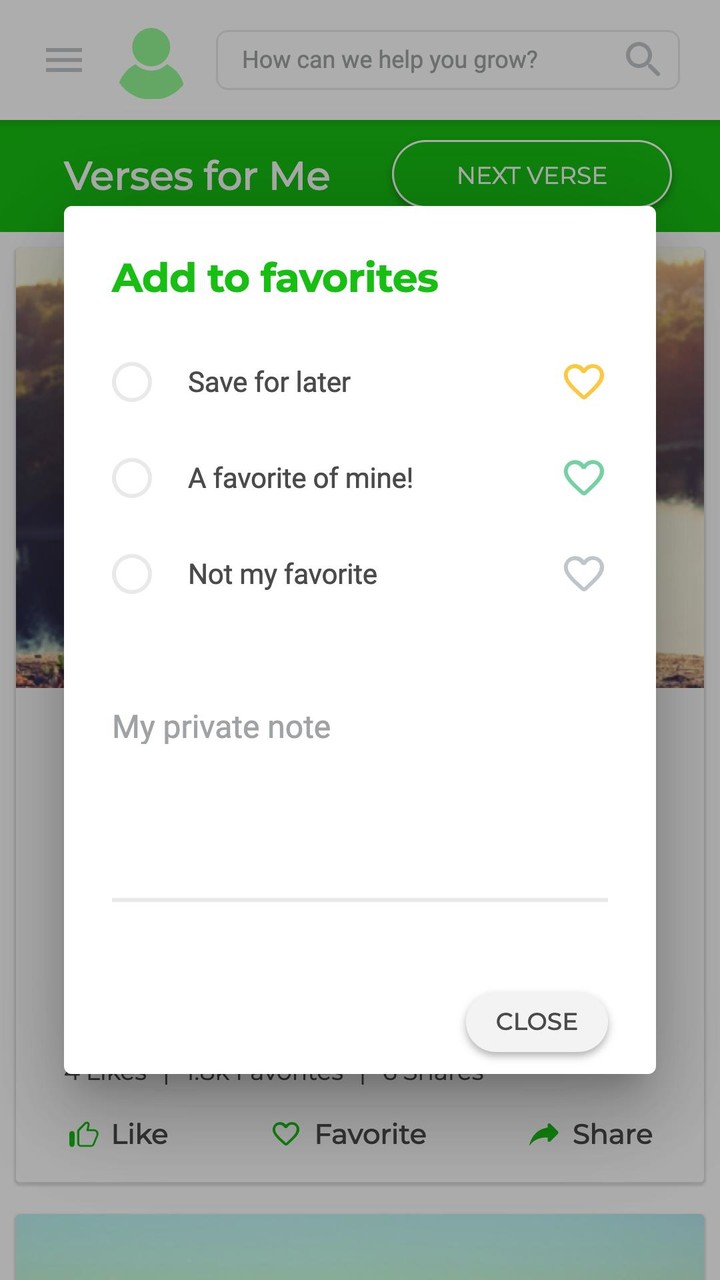The width and height of the screenshot is (720, 1280).
Task: Click the Favorite heart icon below the verse
Action: click(x=287, y=1134)
